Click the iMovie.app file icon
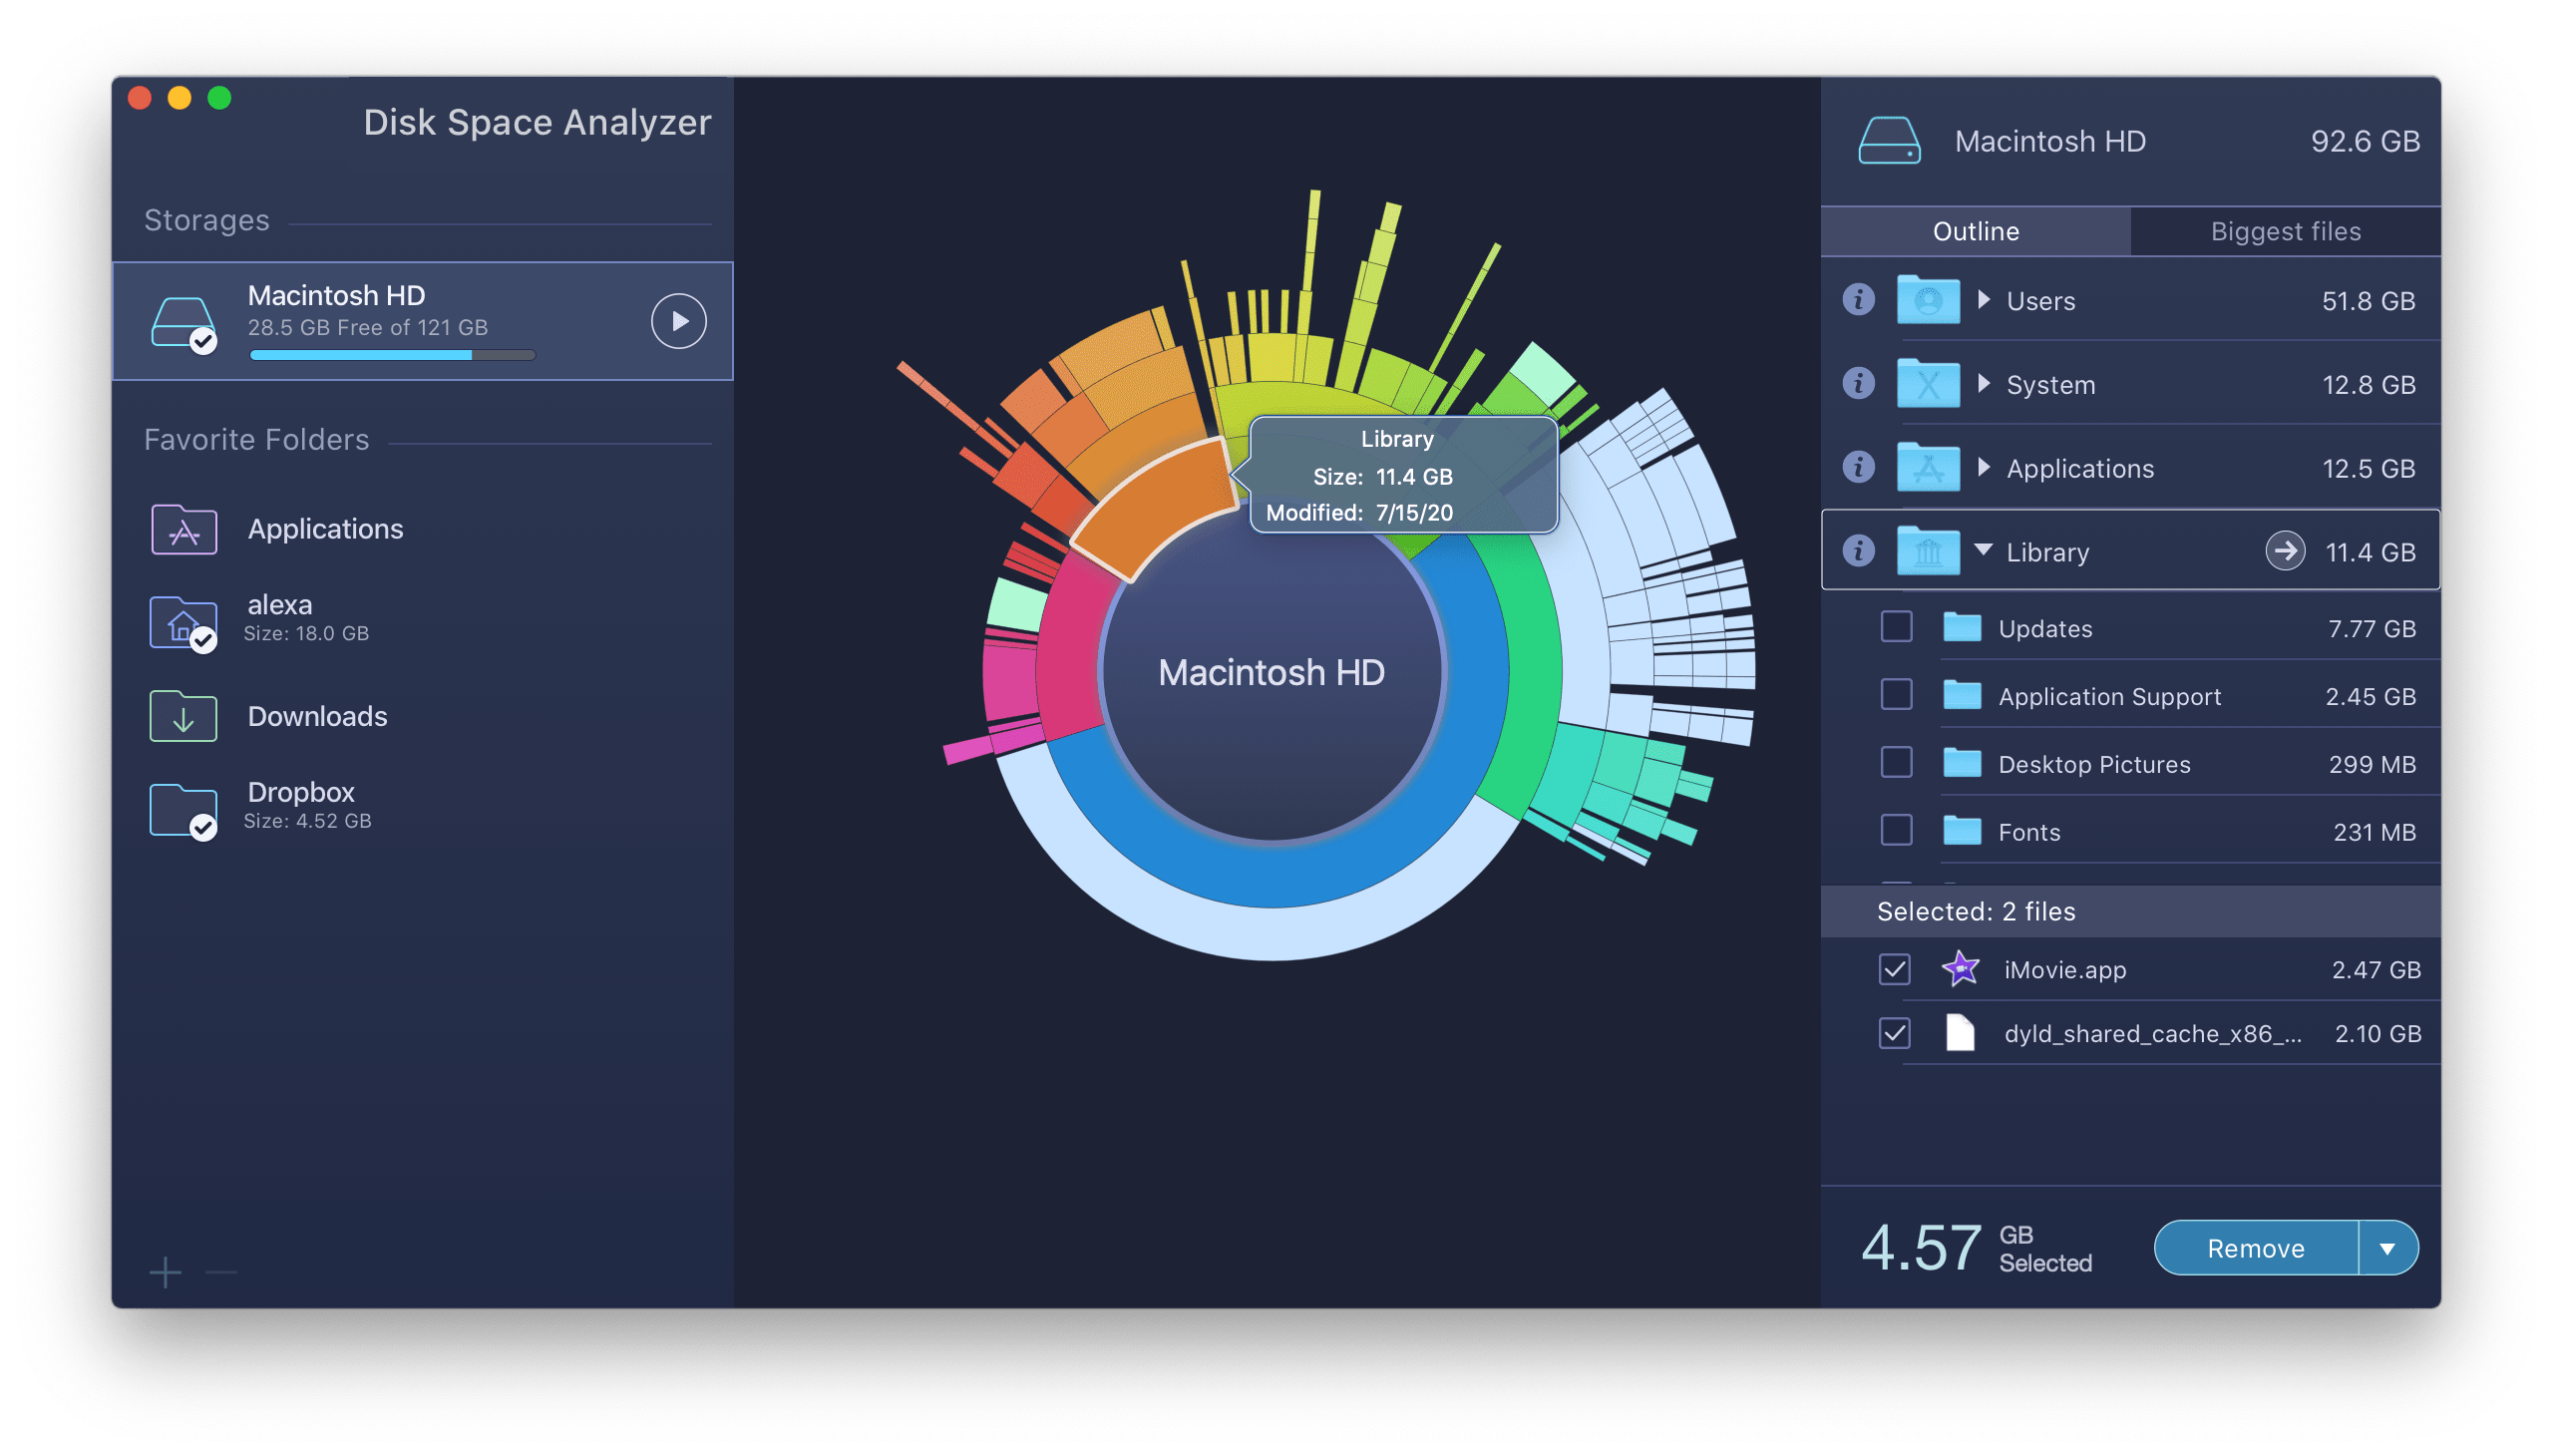2553x1456 pixels. click(1961, 966)
